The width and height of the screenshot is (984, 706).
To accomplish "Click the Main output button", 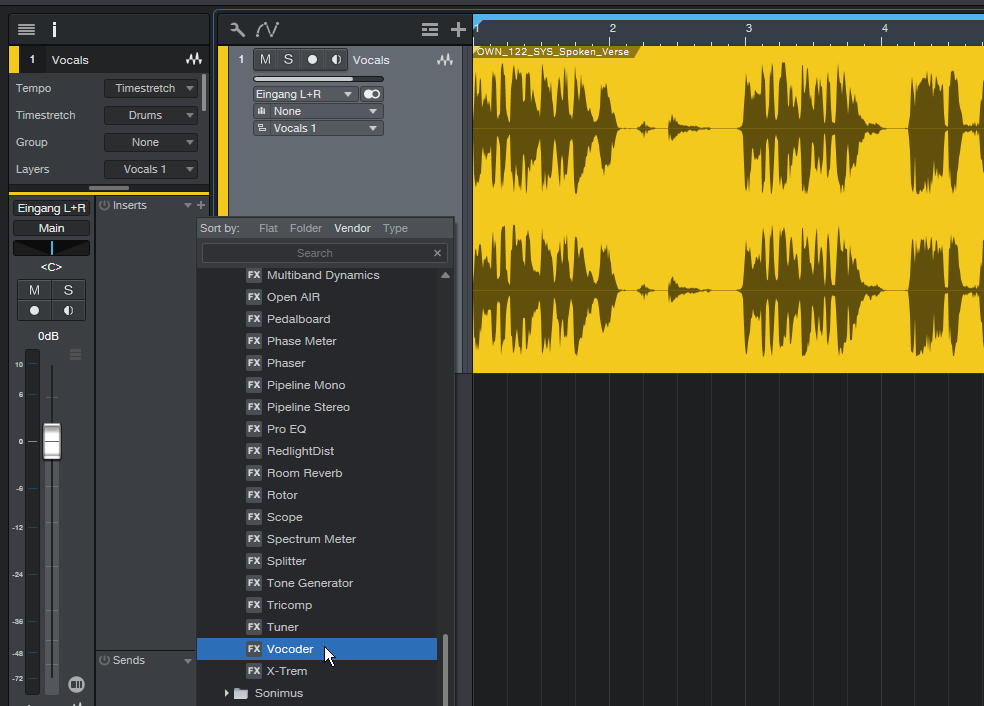I will tap(51, 228).
